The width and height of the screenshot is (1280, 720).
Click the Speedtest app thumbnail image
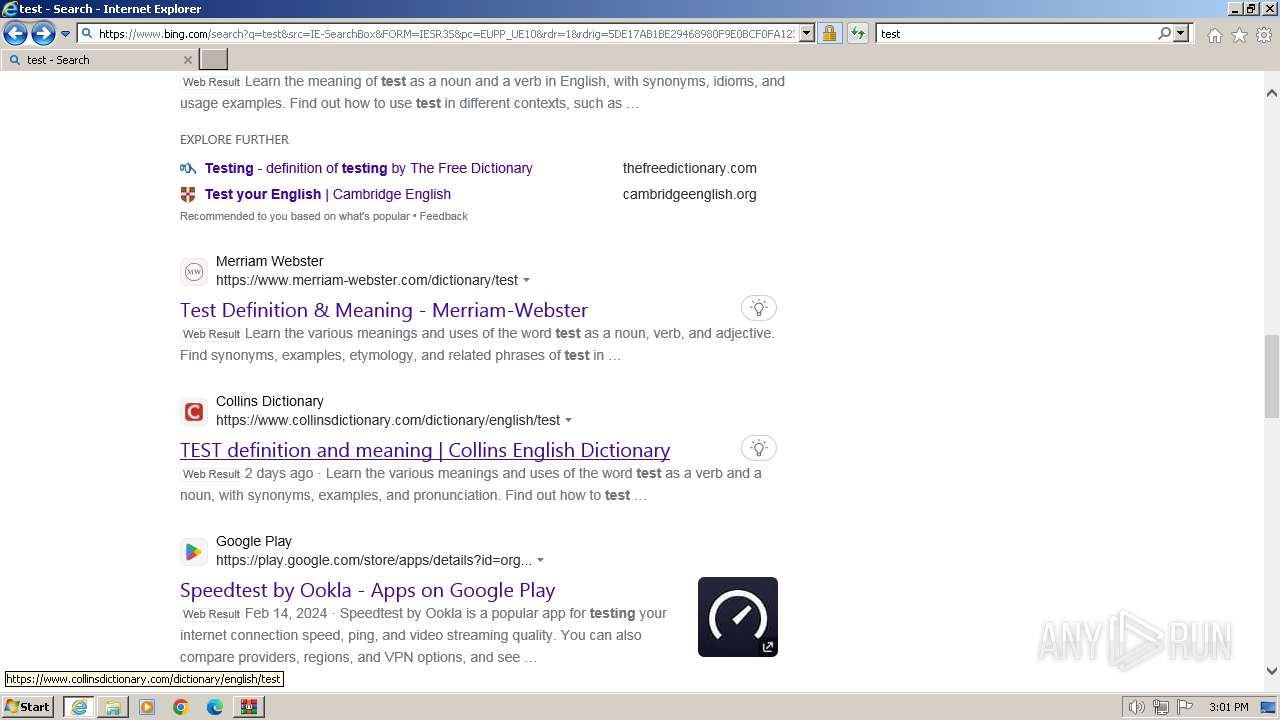tap(738, 617)
